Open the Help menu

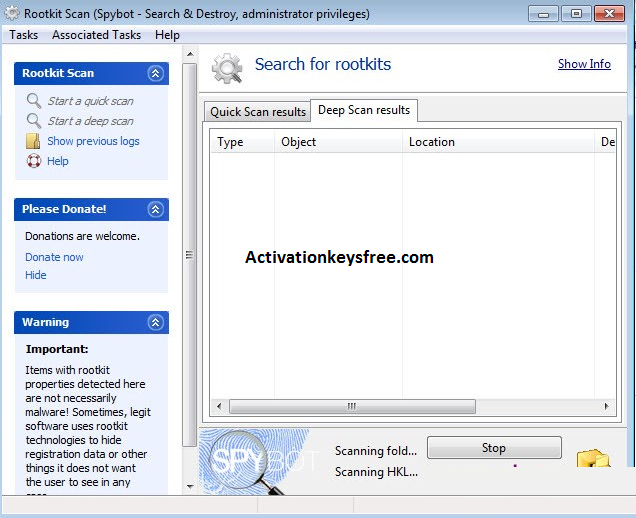(167, 35)
